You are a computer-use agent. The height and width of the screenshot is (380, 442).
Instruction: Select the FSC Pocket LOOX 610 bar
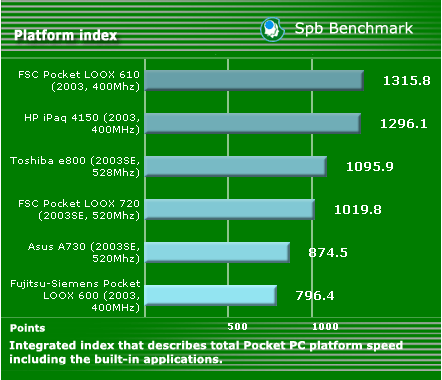(x=254, y=80)
